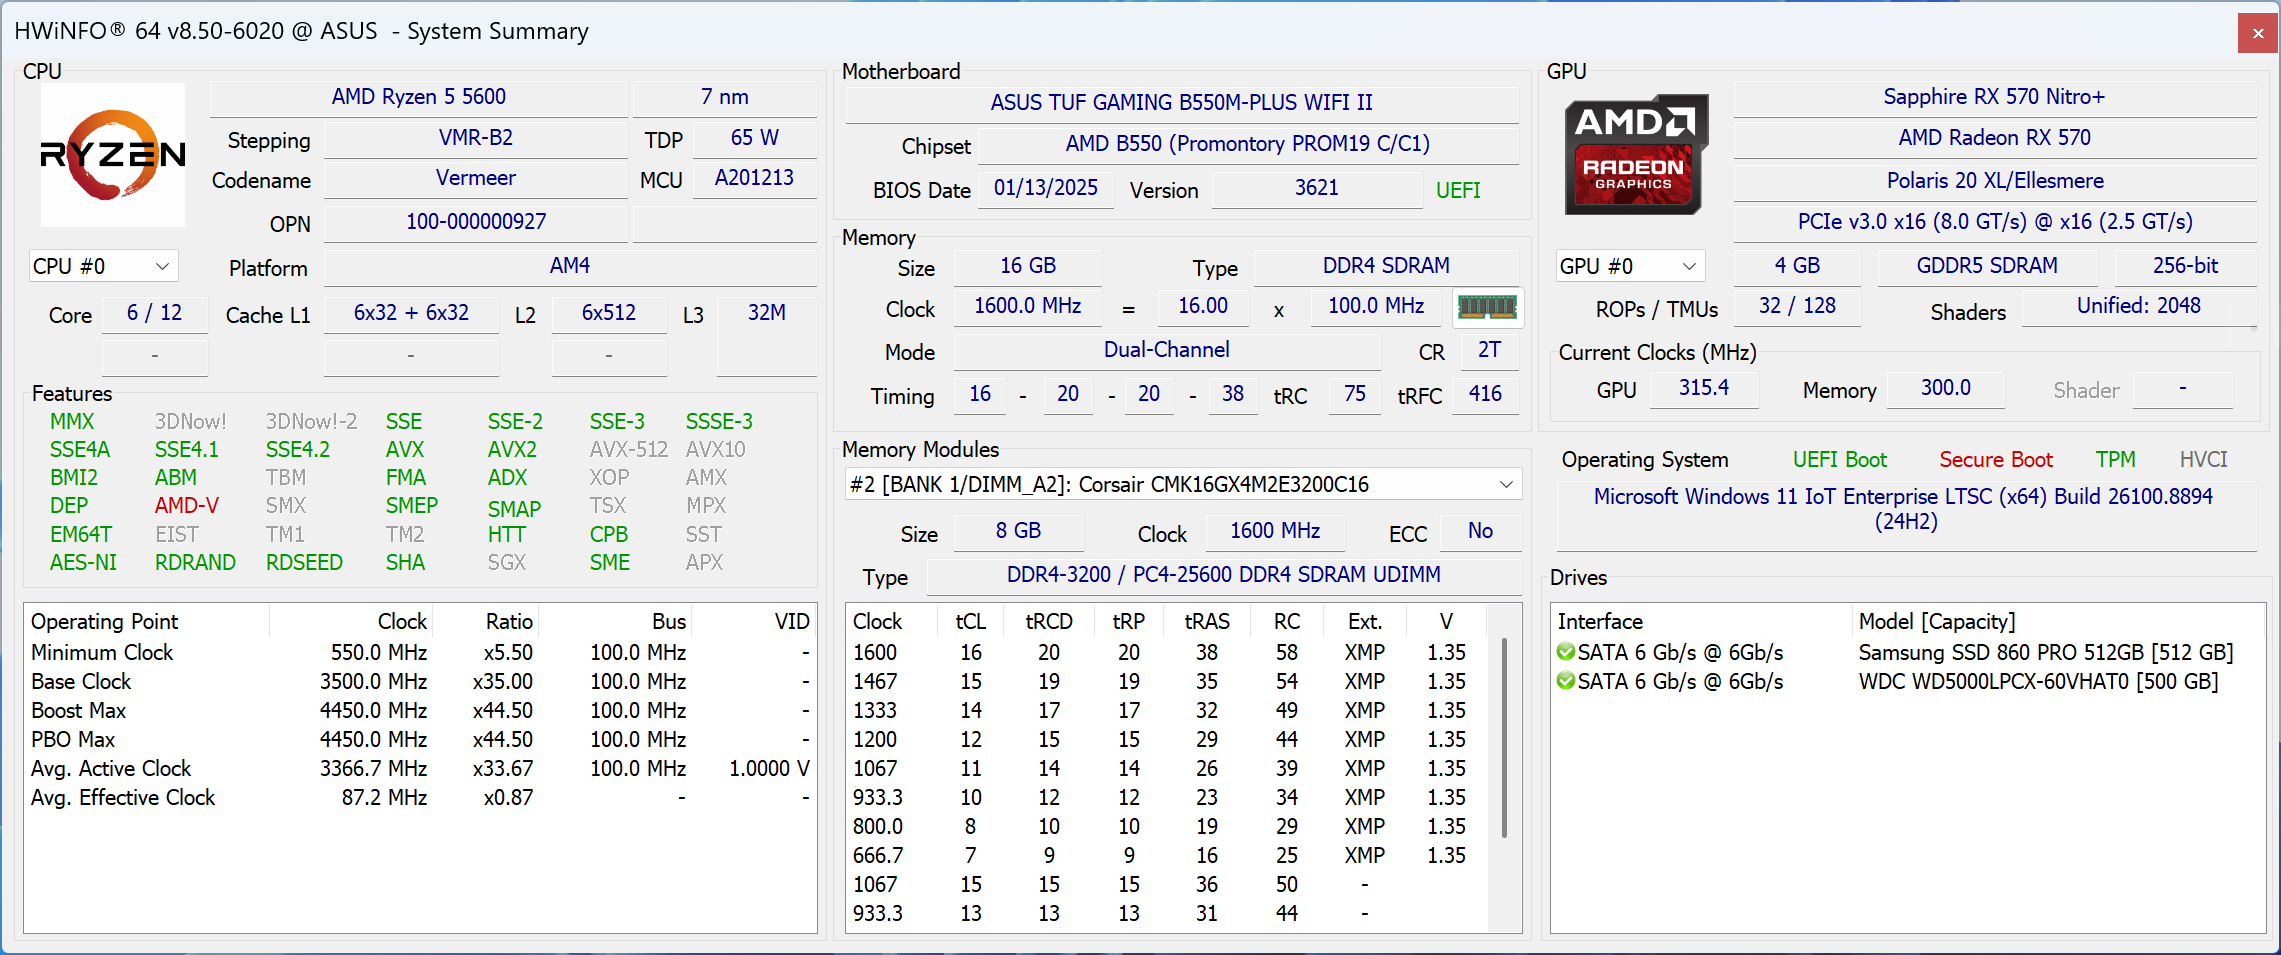Screen dimensions: 2281x955
Task: Click the AMD Ryzen 5 5600 name field
Action: (x=419, y=97)
